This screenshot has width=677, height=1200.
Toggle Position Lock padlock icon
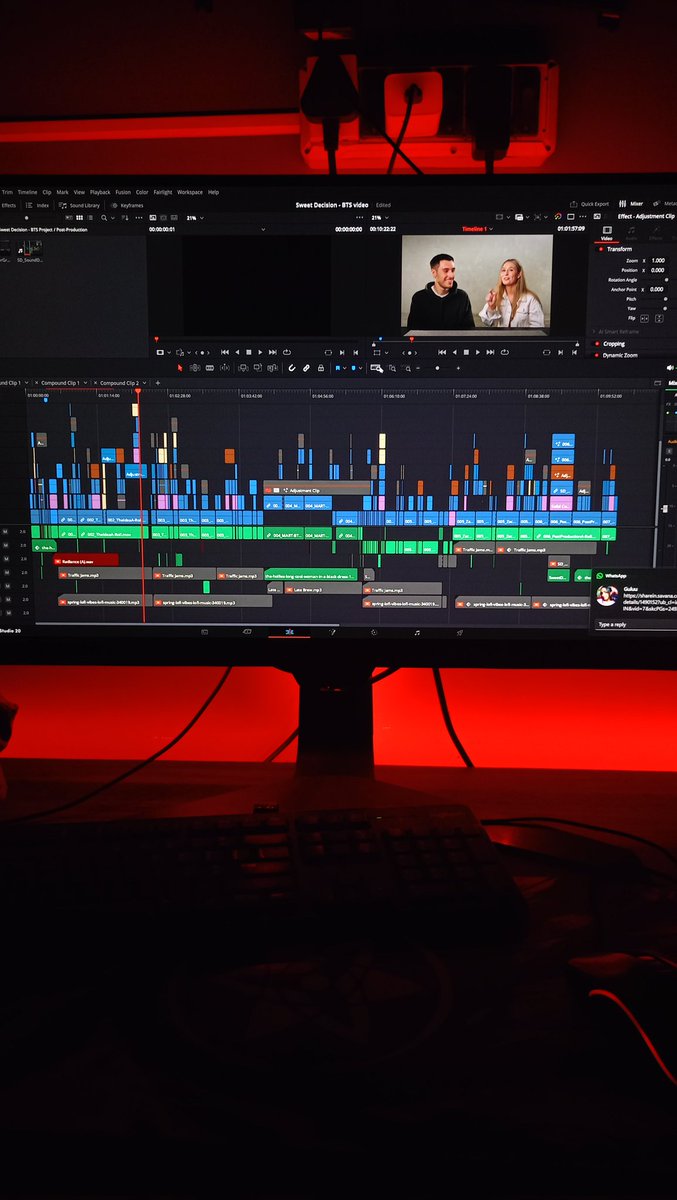(x=321, y=368)
